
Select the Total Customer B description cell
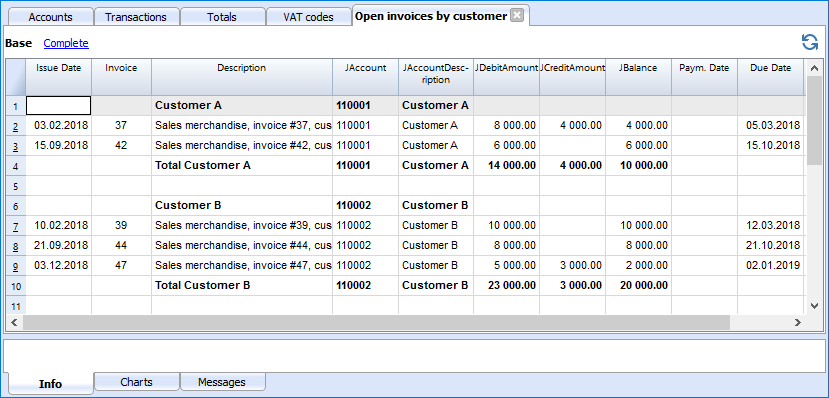click(242, 285)
